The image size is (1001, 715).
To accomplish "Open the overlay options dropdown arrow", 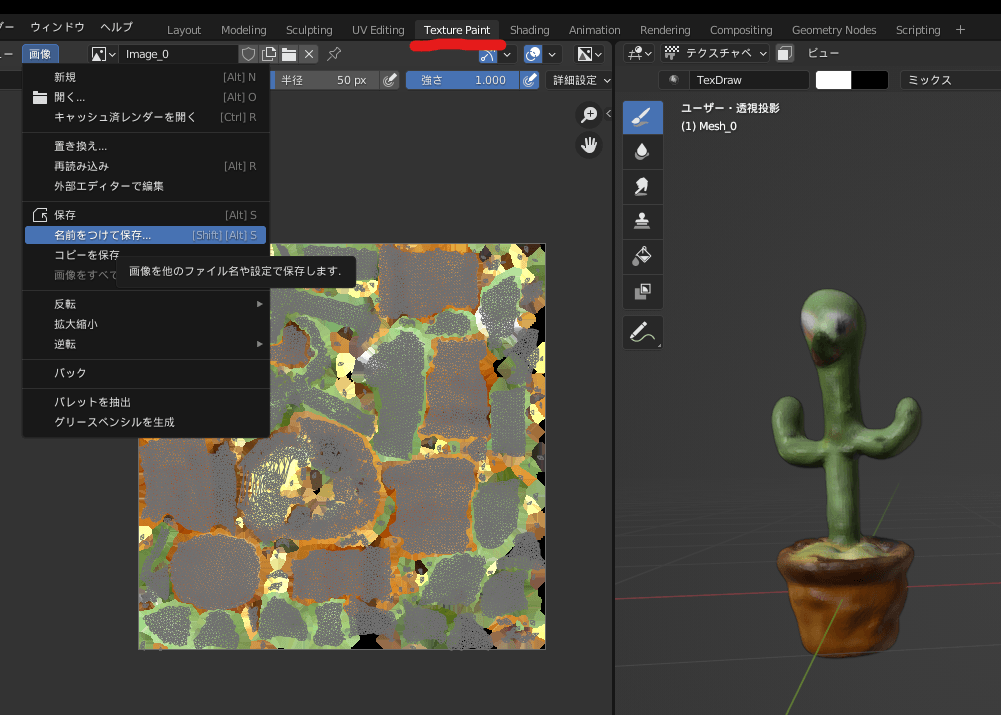I will 552,54.
